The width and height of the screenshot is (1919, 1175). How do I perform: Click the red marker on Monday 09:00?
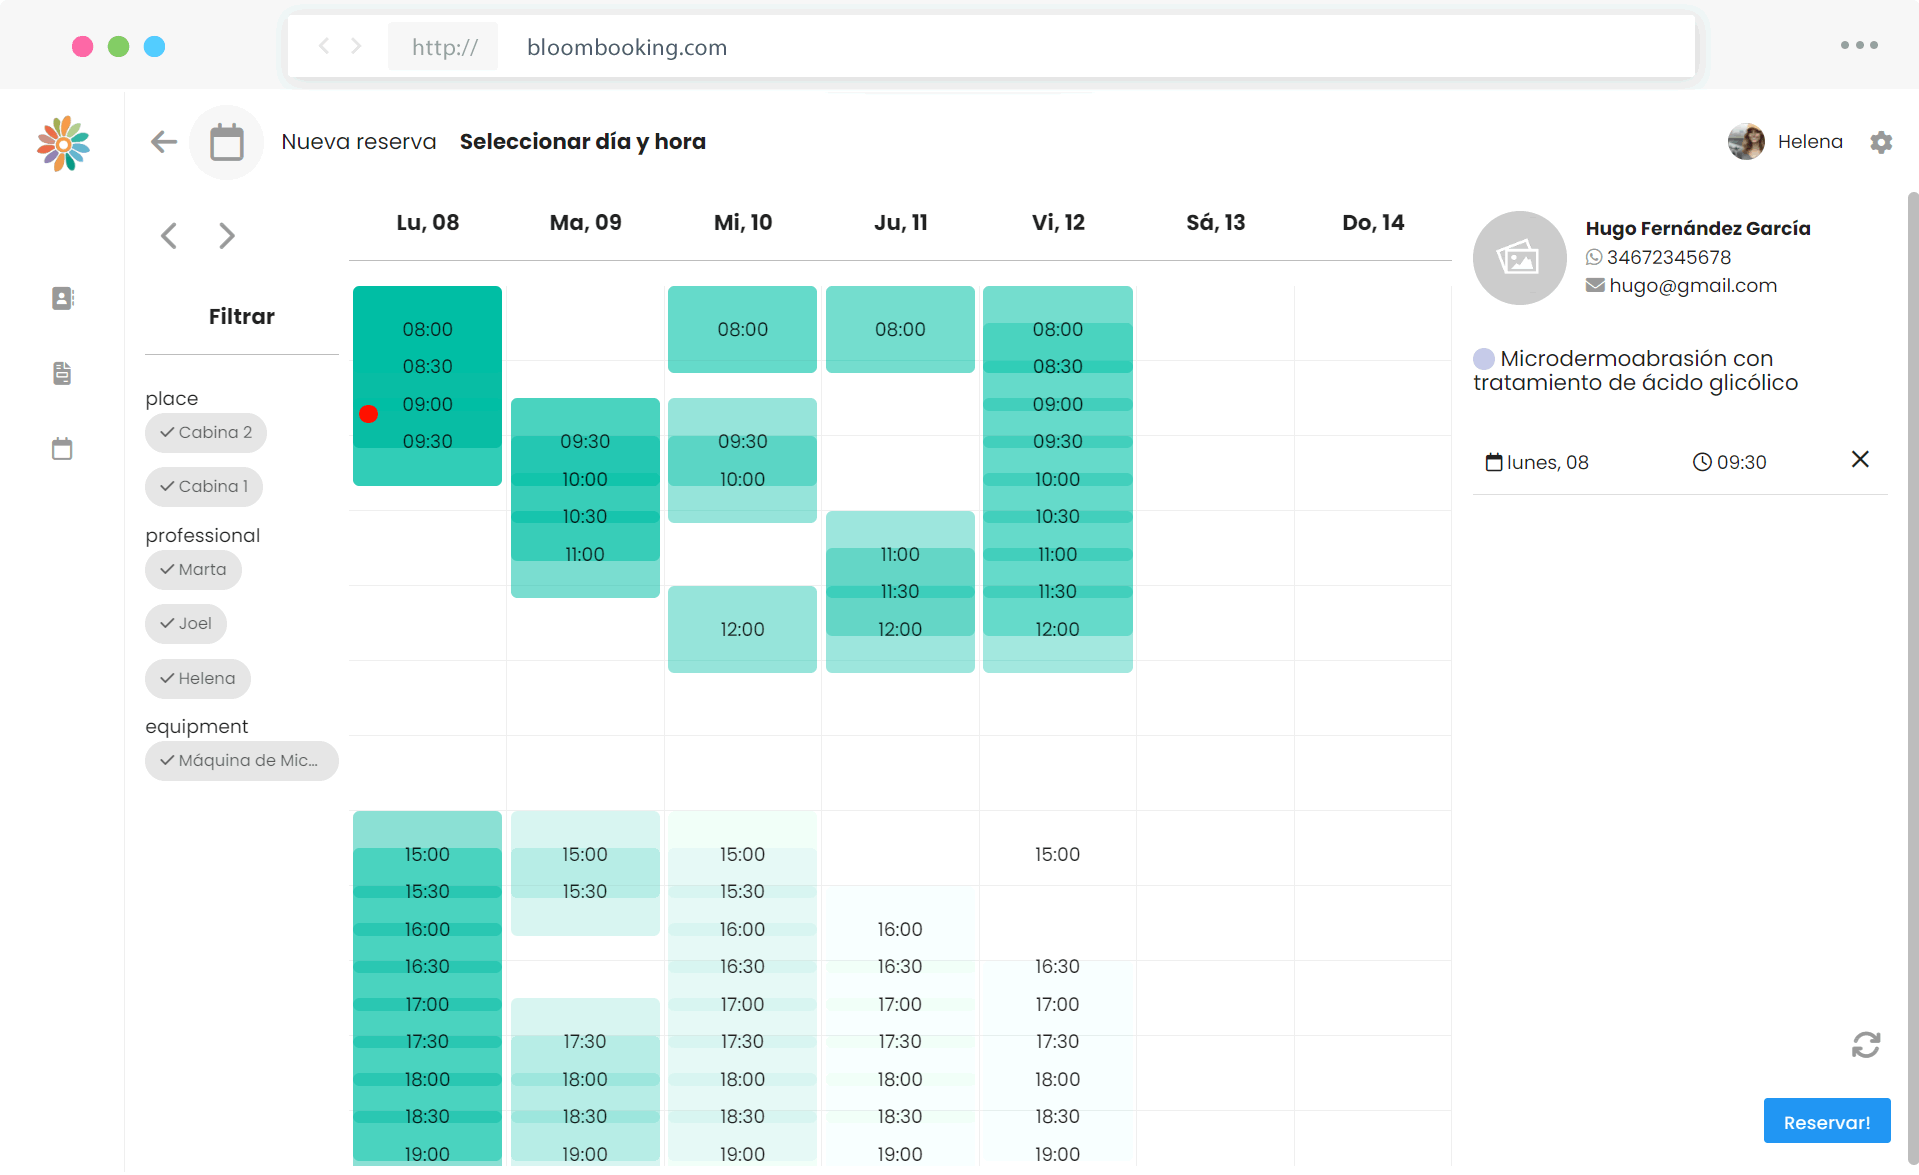(x=368, y=413)
